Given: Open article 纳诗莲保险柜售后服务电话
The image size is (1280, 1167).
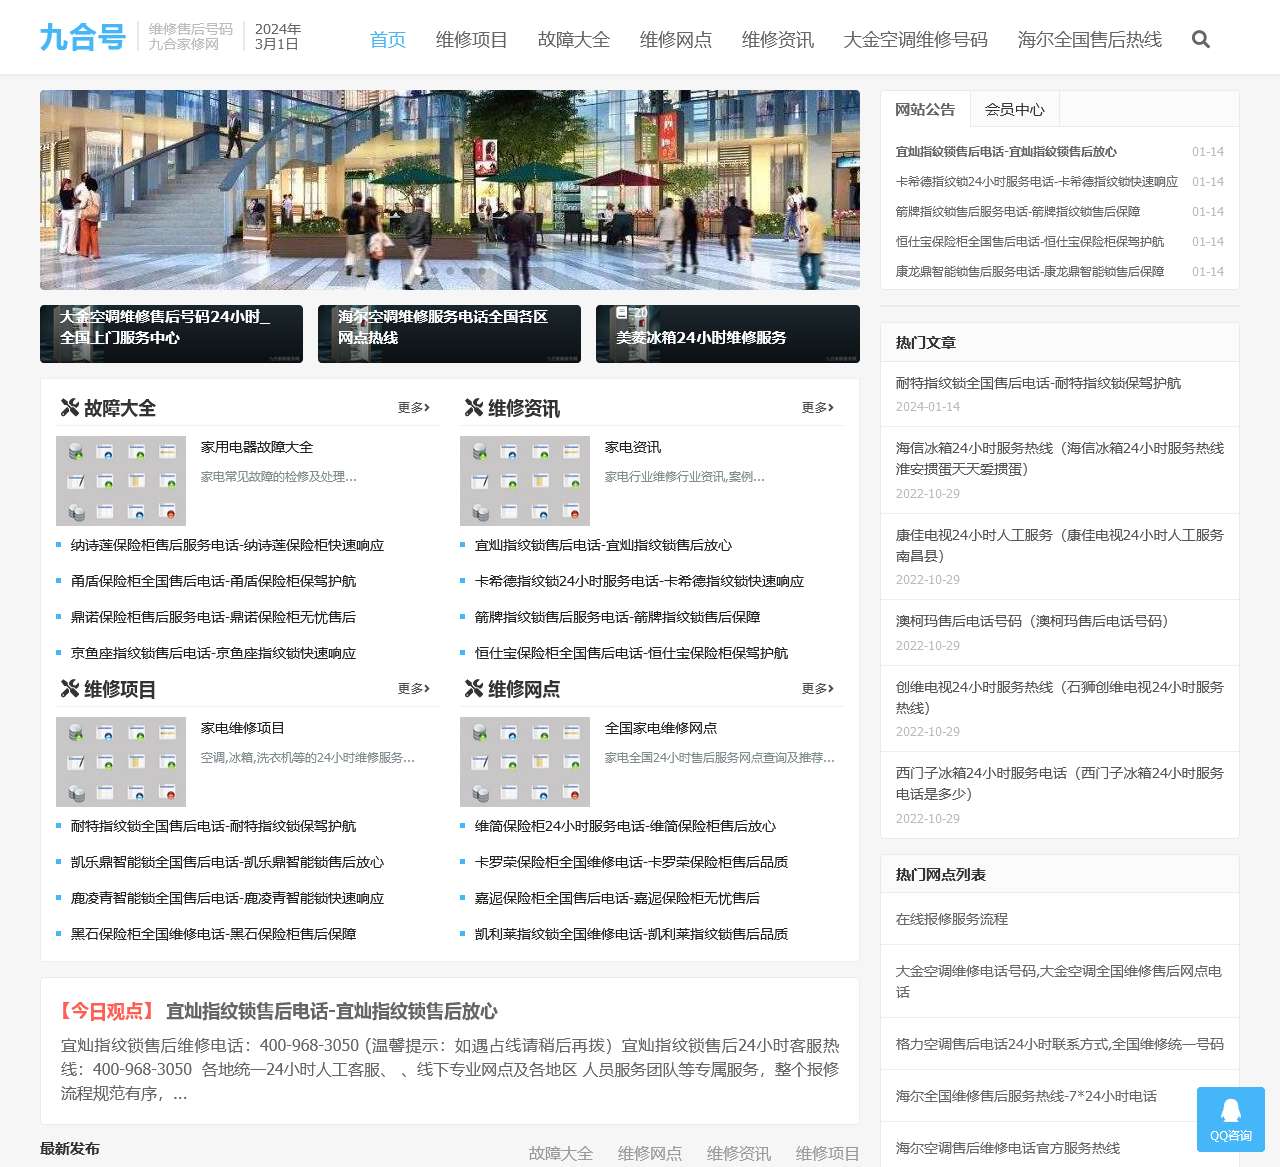Looking at the screenshot, I should click(227, 546).
